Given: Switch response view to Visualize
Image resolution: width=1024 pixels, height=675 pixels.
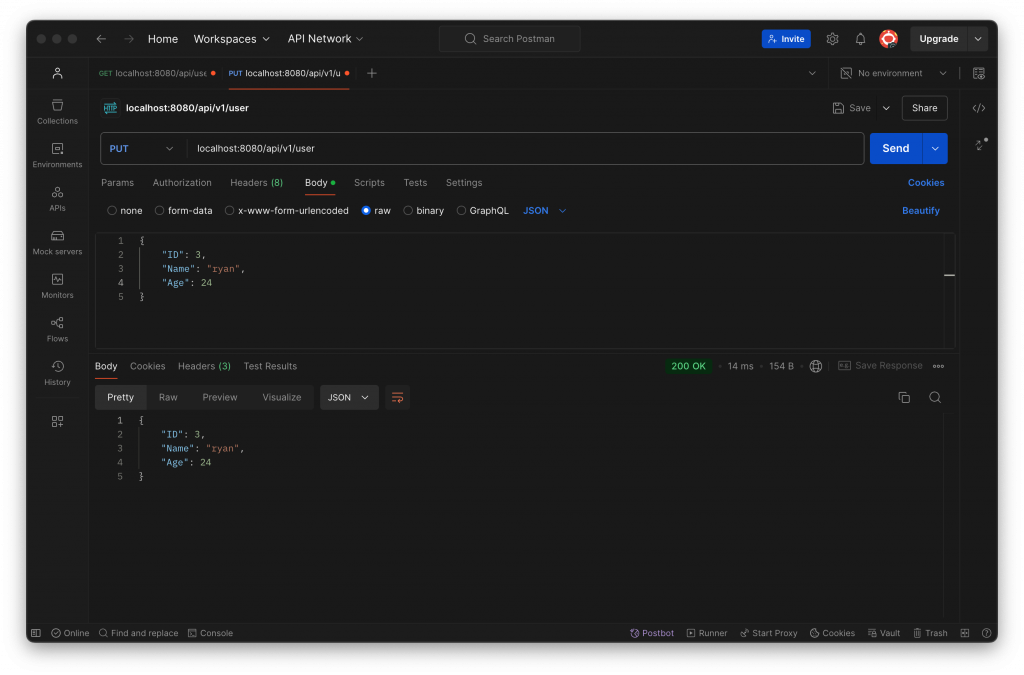Looking at the screenshot, I should click(281, 398).
